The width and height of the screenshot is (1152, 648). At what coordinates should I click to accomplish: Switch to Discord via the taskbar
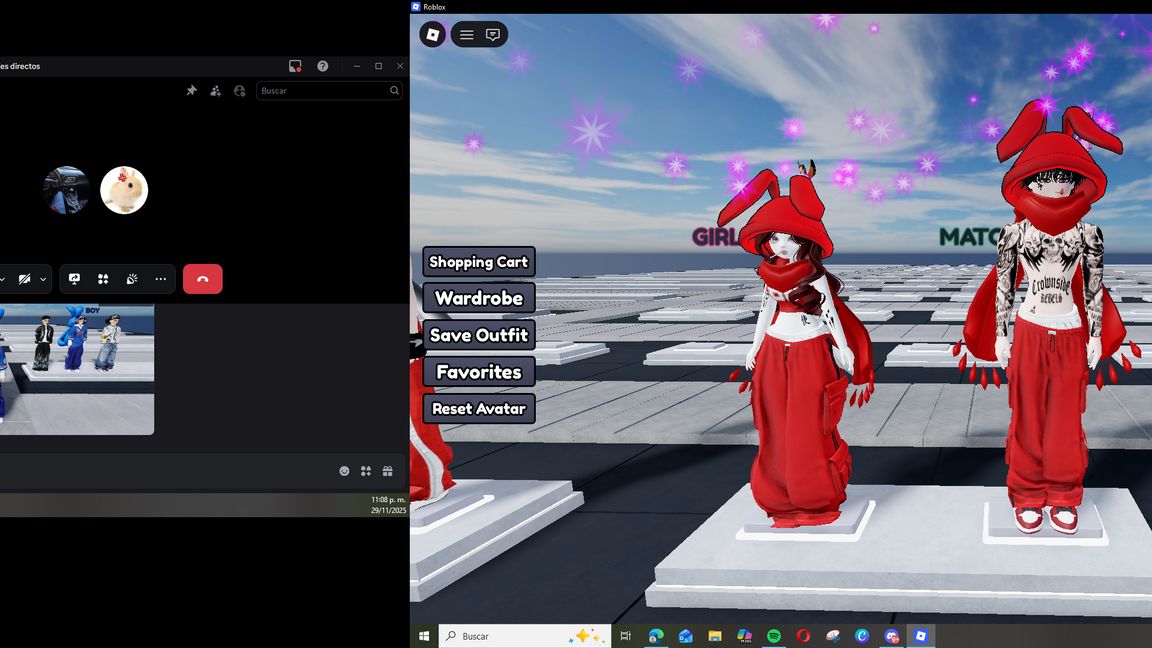[x=891, y=636]
